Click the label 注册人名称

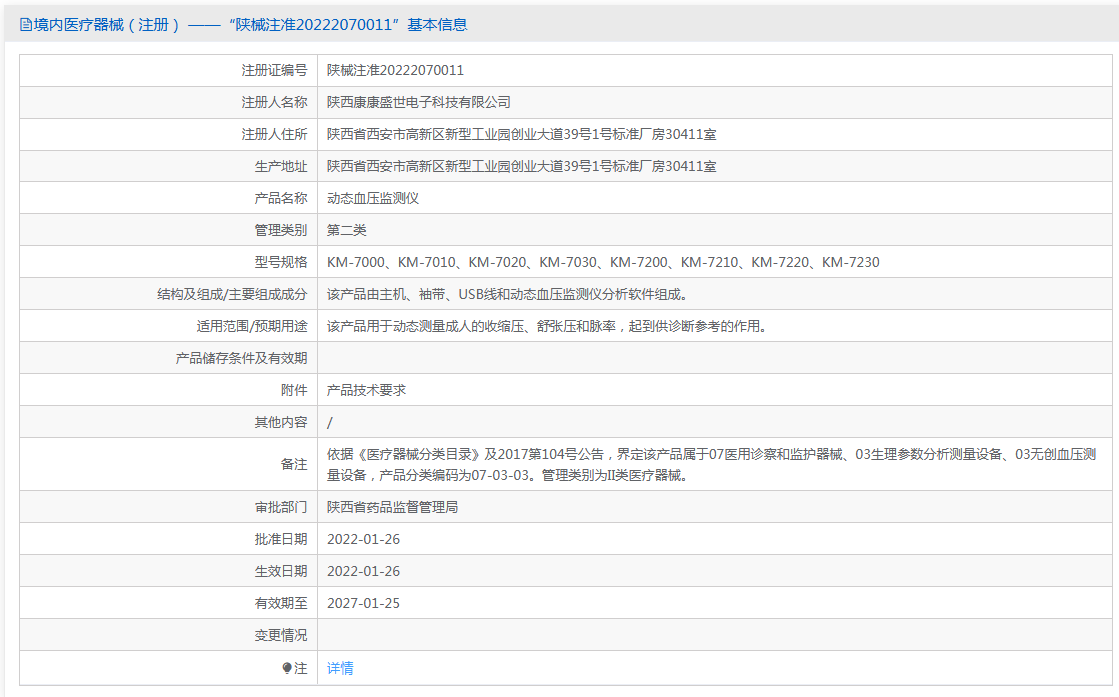pos(274,103)
